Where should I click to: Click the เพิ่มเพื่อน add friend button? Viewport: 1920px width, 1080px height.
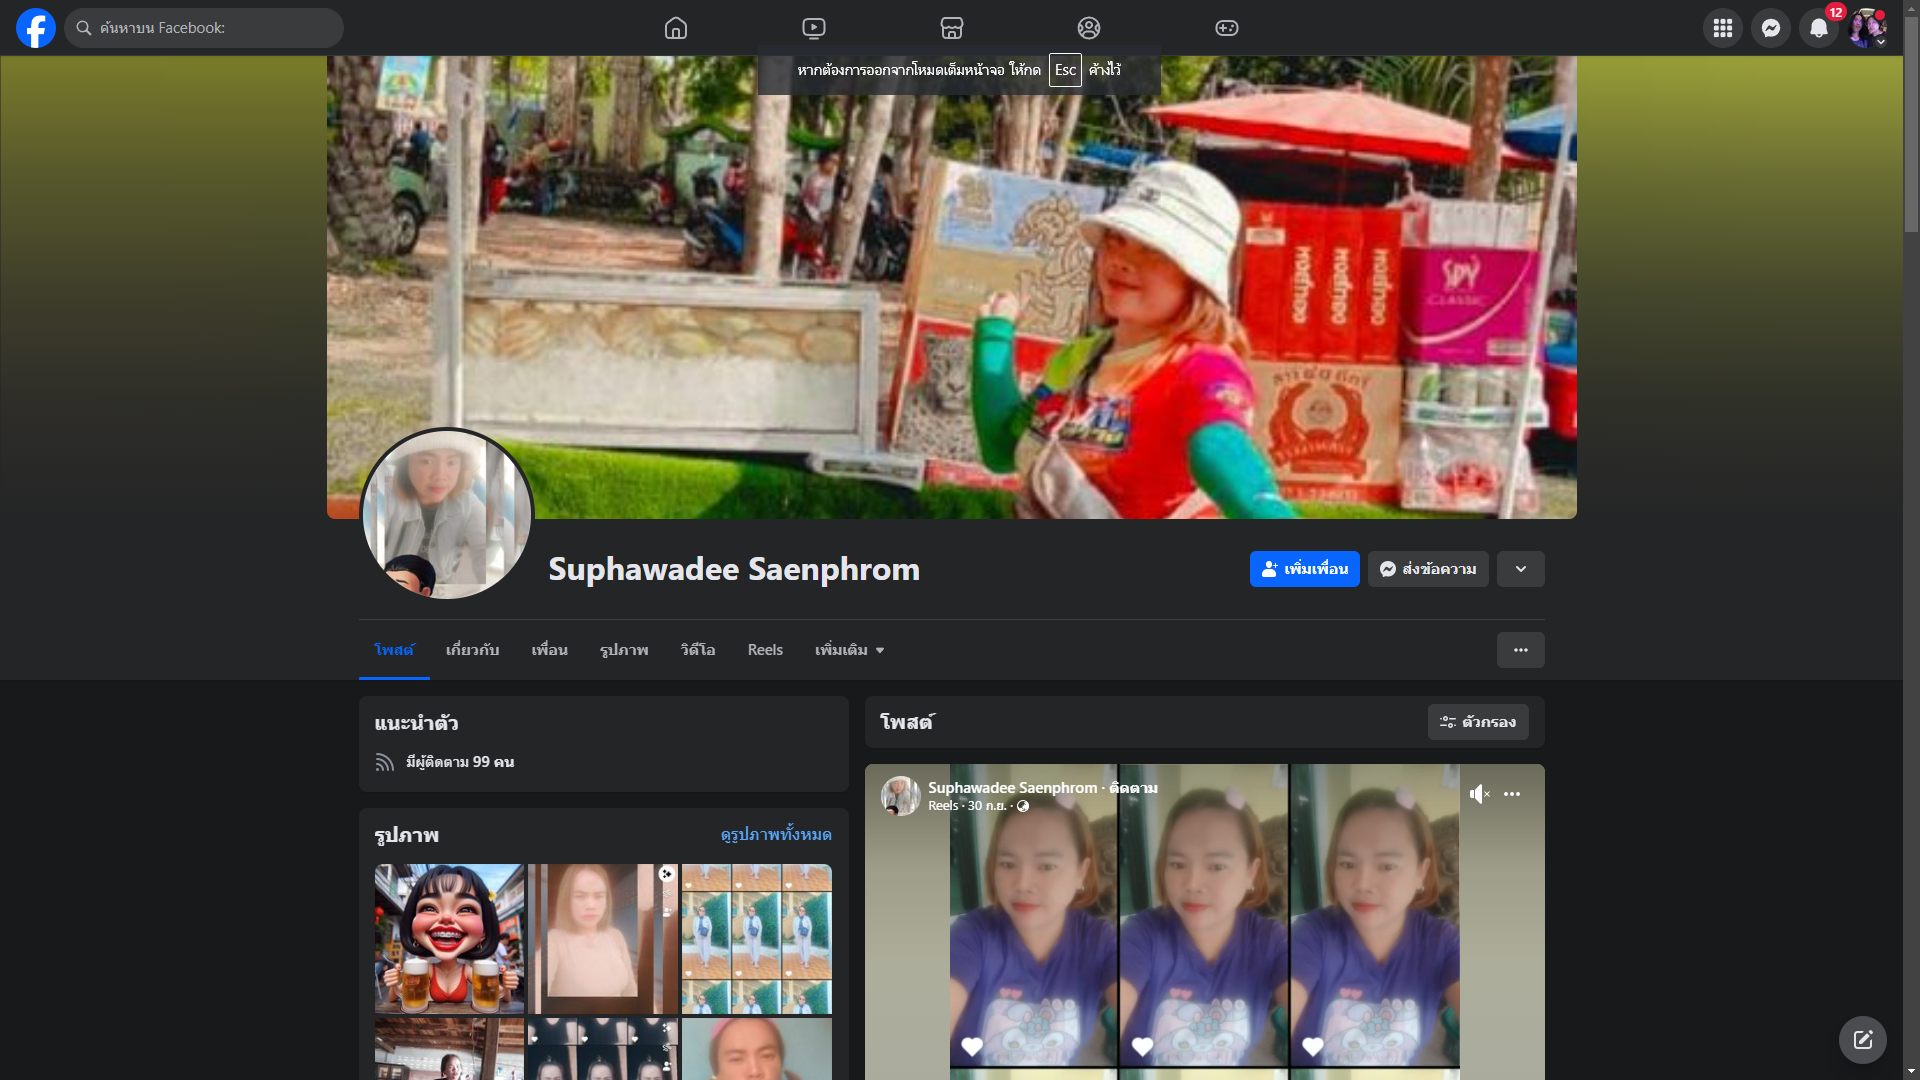click(1304, 569)
